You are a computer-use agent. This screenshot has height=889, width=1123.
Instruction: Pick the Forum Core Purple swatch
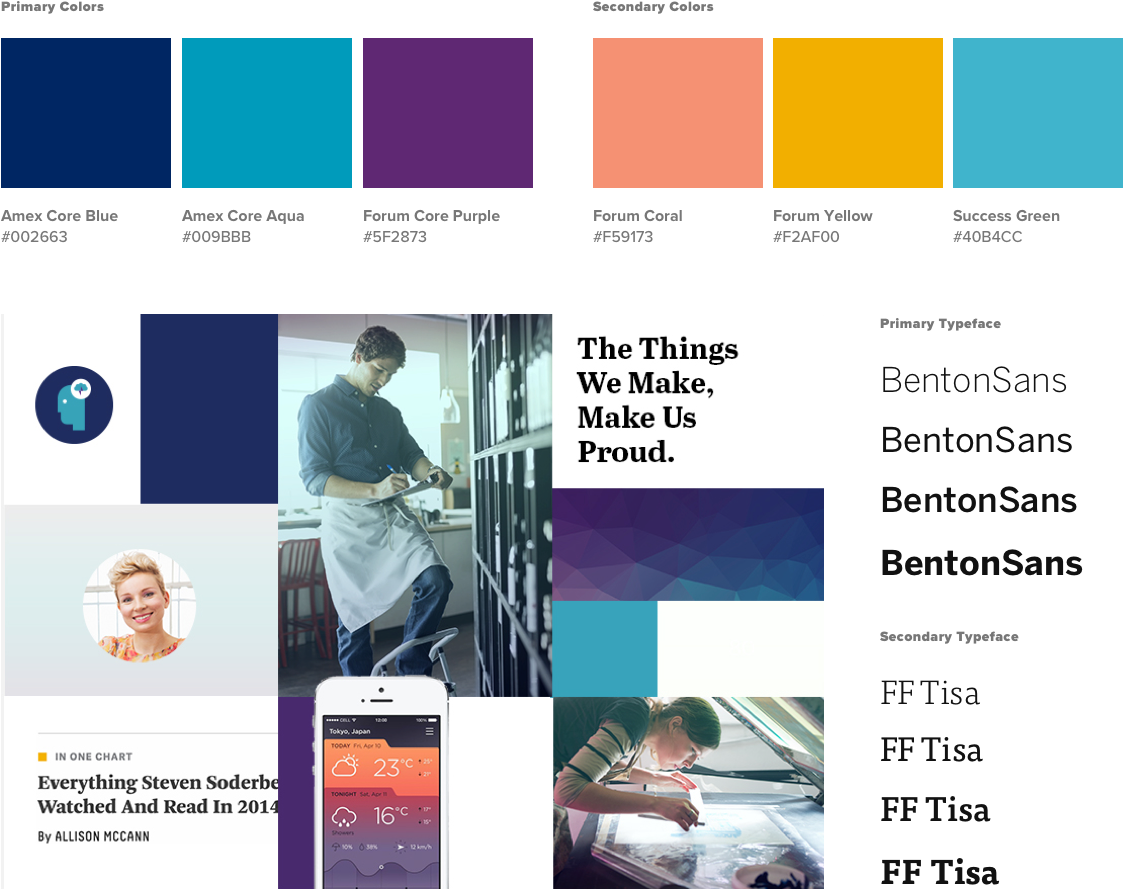pos(448,113)
